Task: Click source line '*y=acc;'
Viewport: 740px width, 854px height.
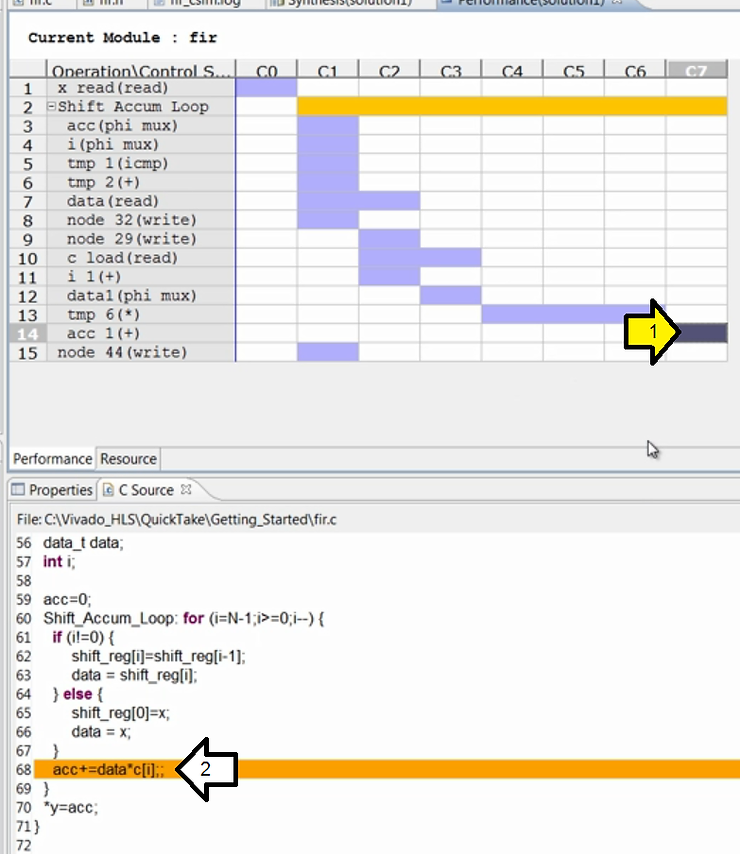Action: coord(71,807)
